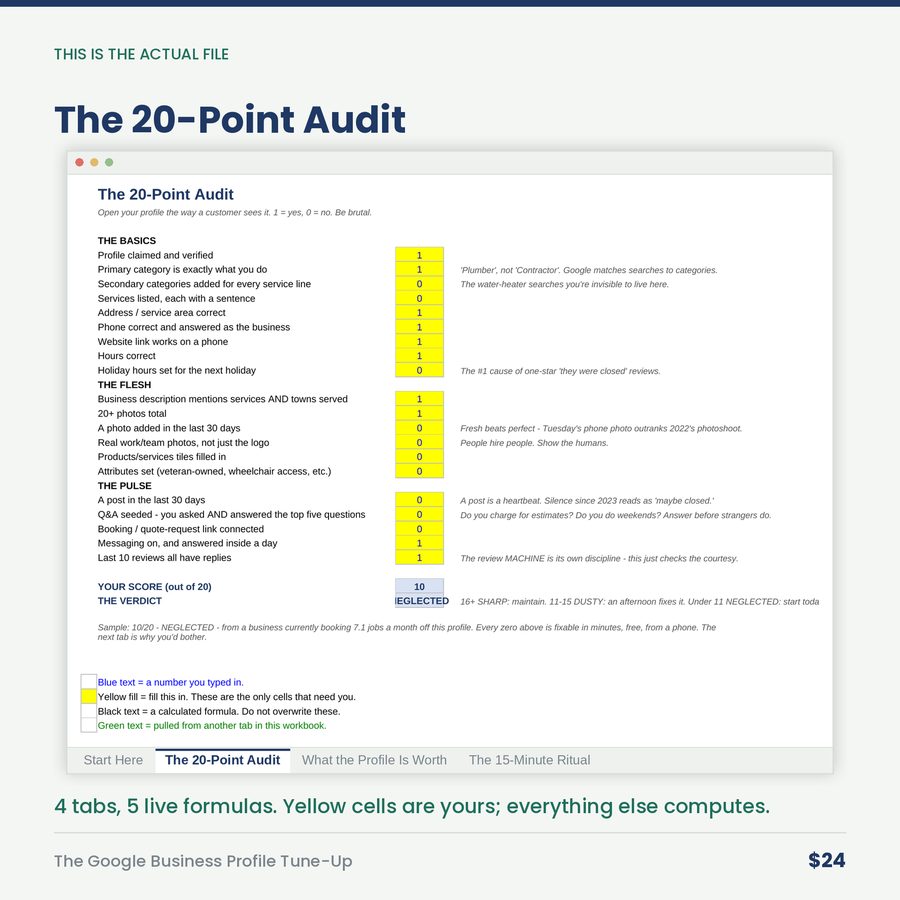Select yellow cell for Secondary categories row
Image resolution: width=900 pixels, height=900 pixels.
click(x=419, y=284)
